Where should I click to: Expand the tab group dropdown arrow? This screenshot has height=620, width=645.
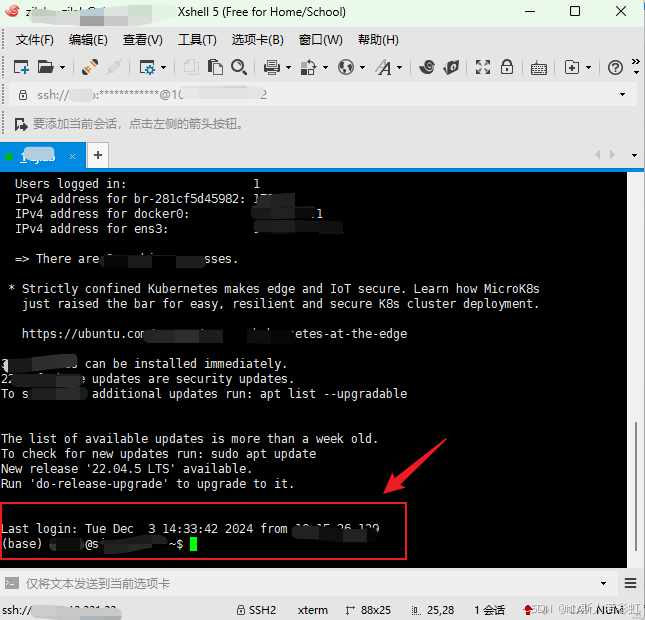coord(589,67)
